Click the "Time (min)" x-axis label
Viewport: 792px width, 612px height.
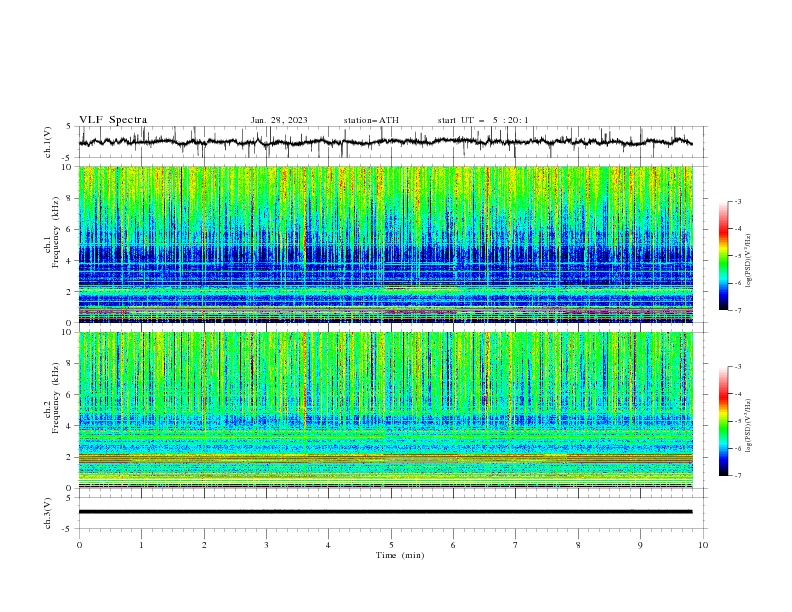(400, 555)
